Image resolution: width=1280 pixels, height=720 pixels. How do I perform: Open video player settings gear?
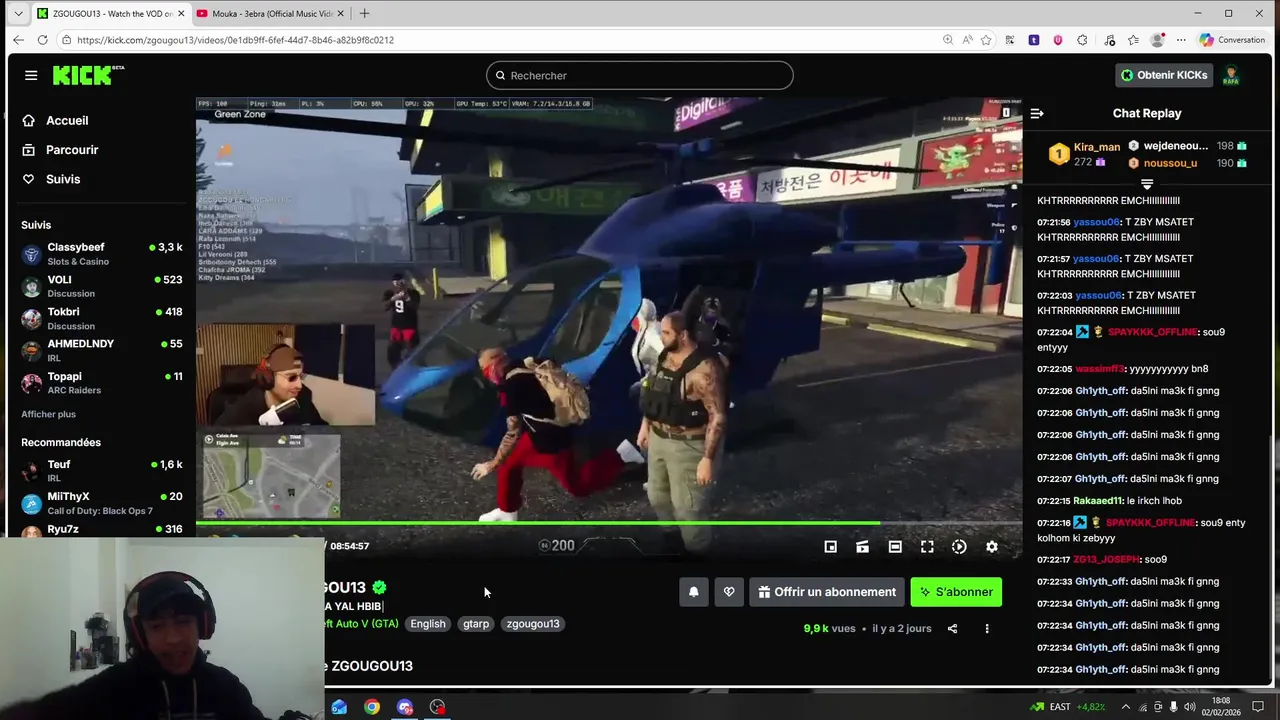(991, 546)
